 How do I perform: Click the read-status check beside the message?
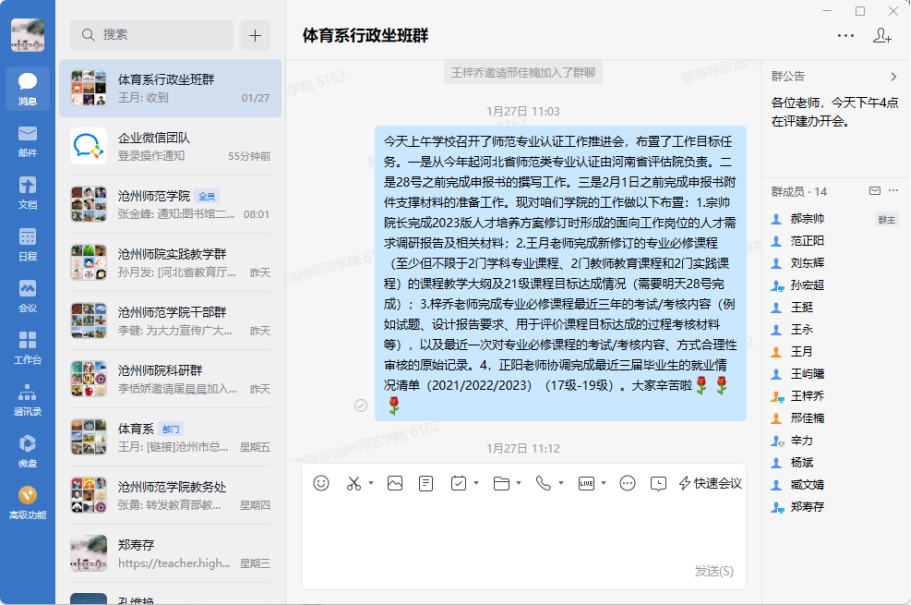tap(360, 405)
